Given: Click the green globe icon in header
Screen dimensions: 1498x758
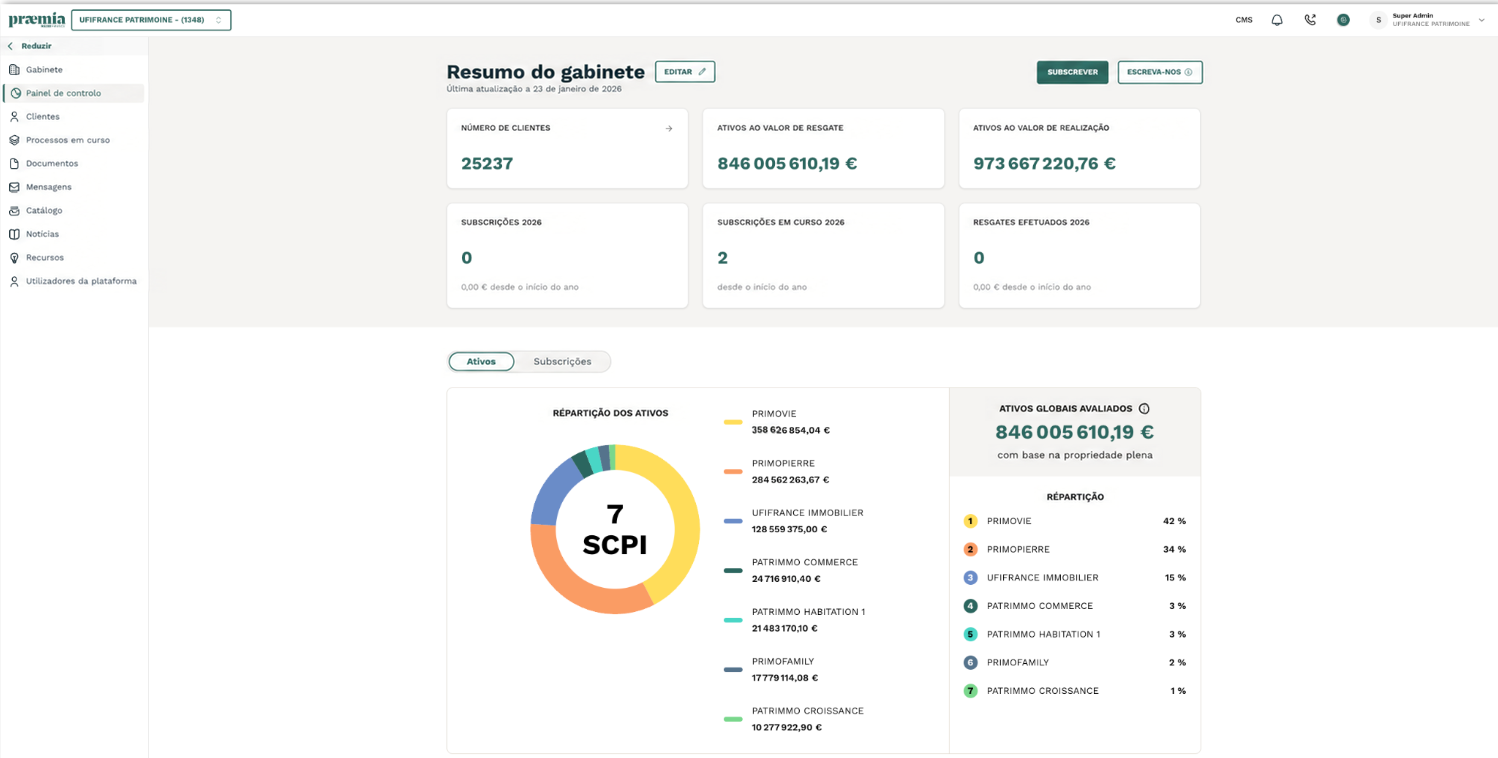Looking at the screenshot, I should [x=1343, y=20].
